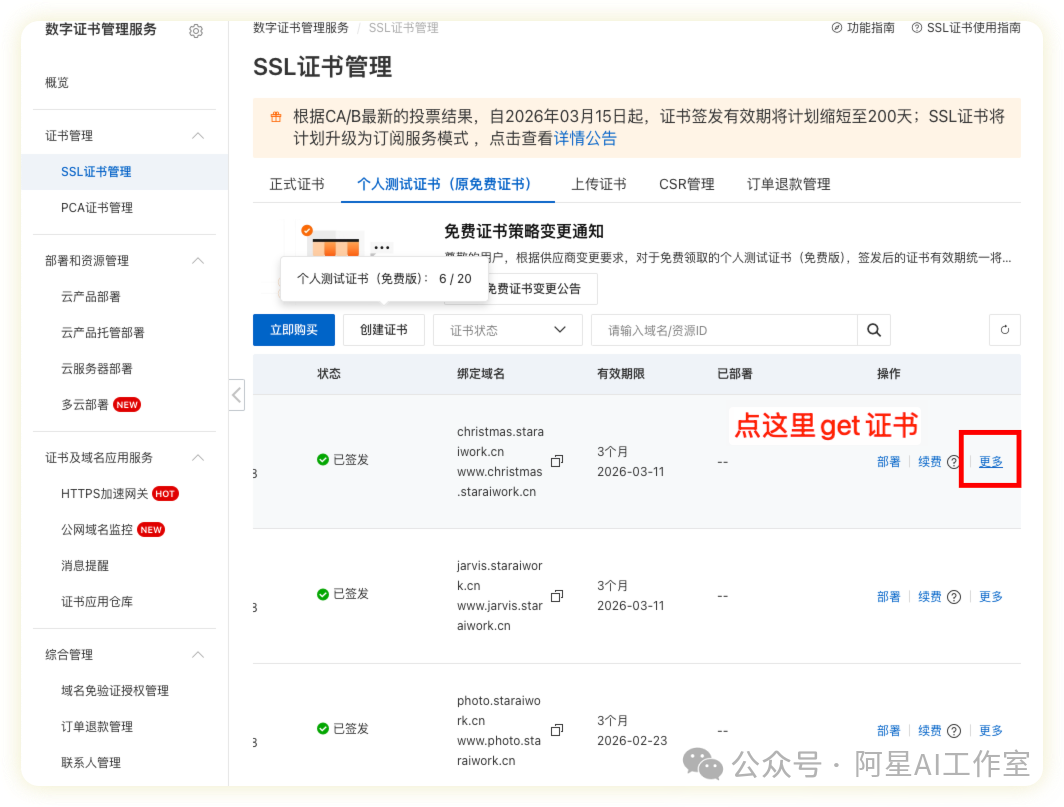This screenshot has height=807, width=1064.
Task: Switch to the 正式证书 tab
Action: click(297, 184)
